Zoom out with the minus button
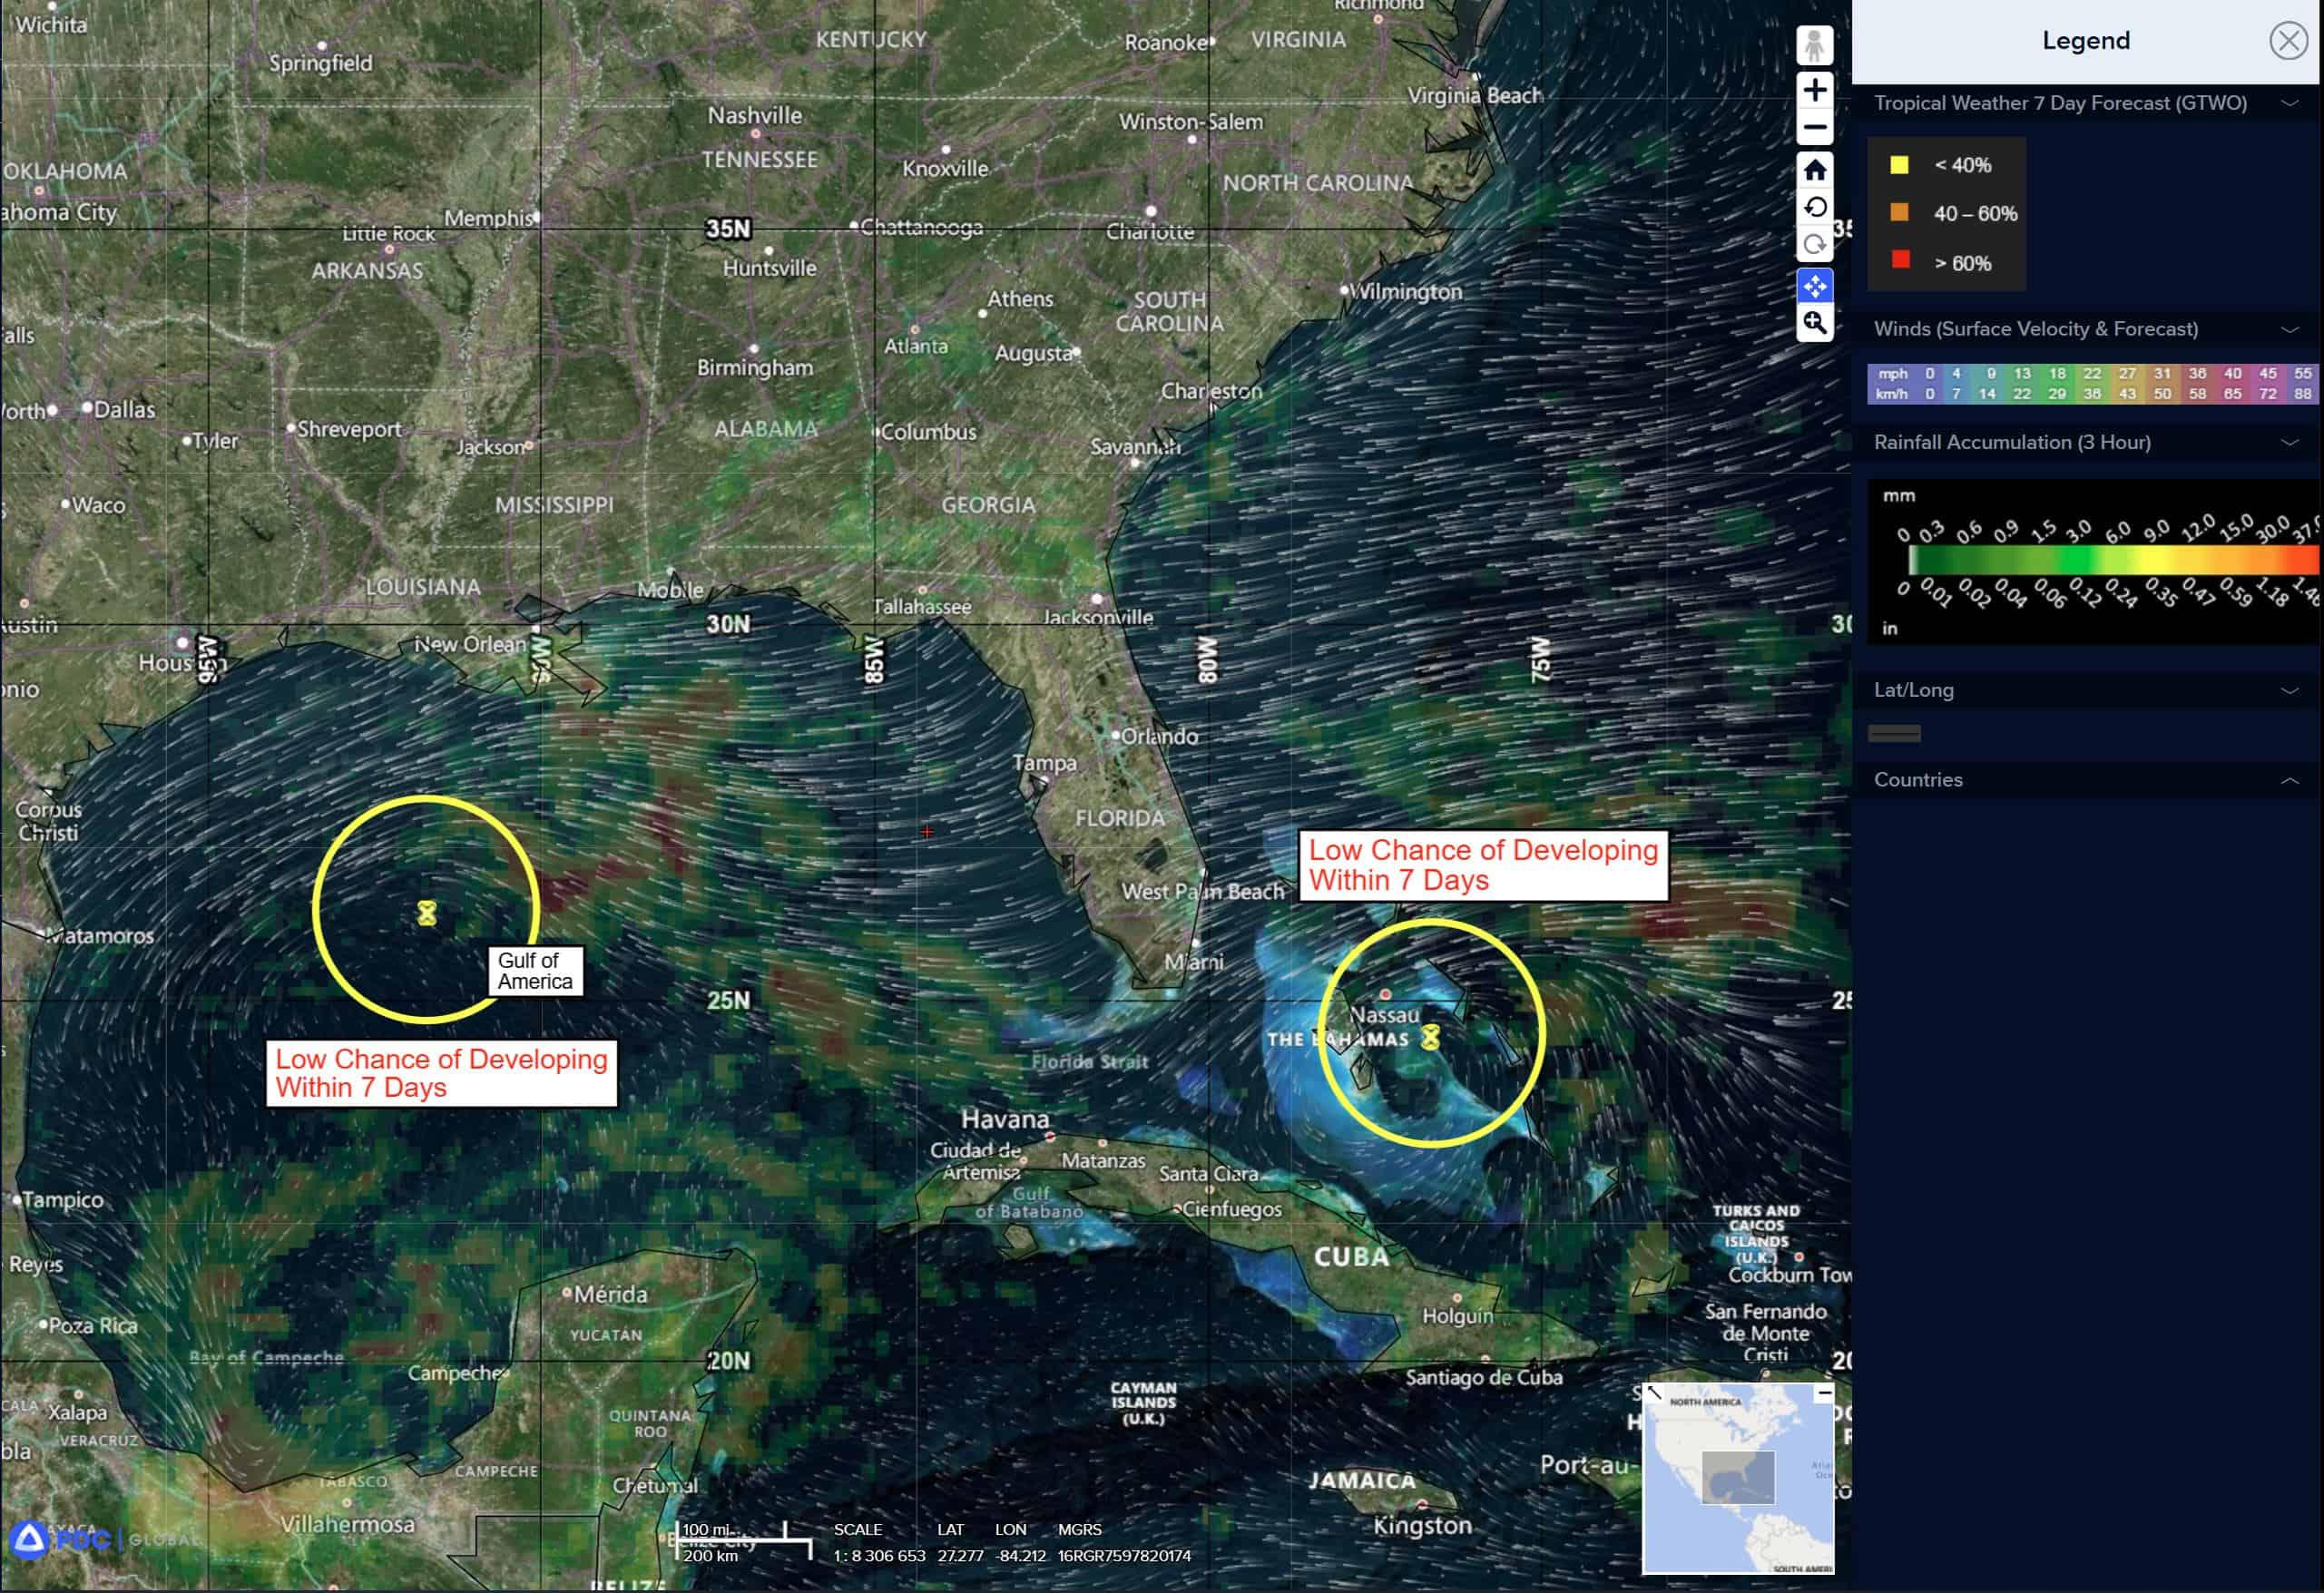Screen dimensions: 2324x1593 pyautogui.click(x=1814, y=128)
